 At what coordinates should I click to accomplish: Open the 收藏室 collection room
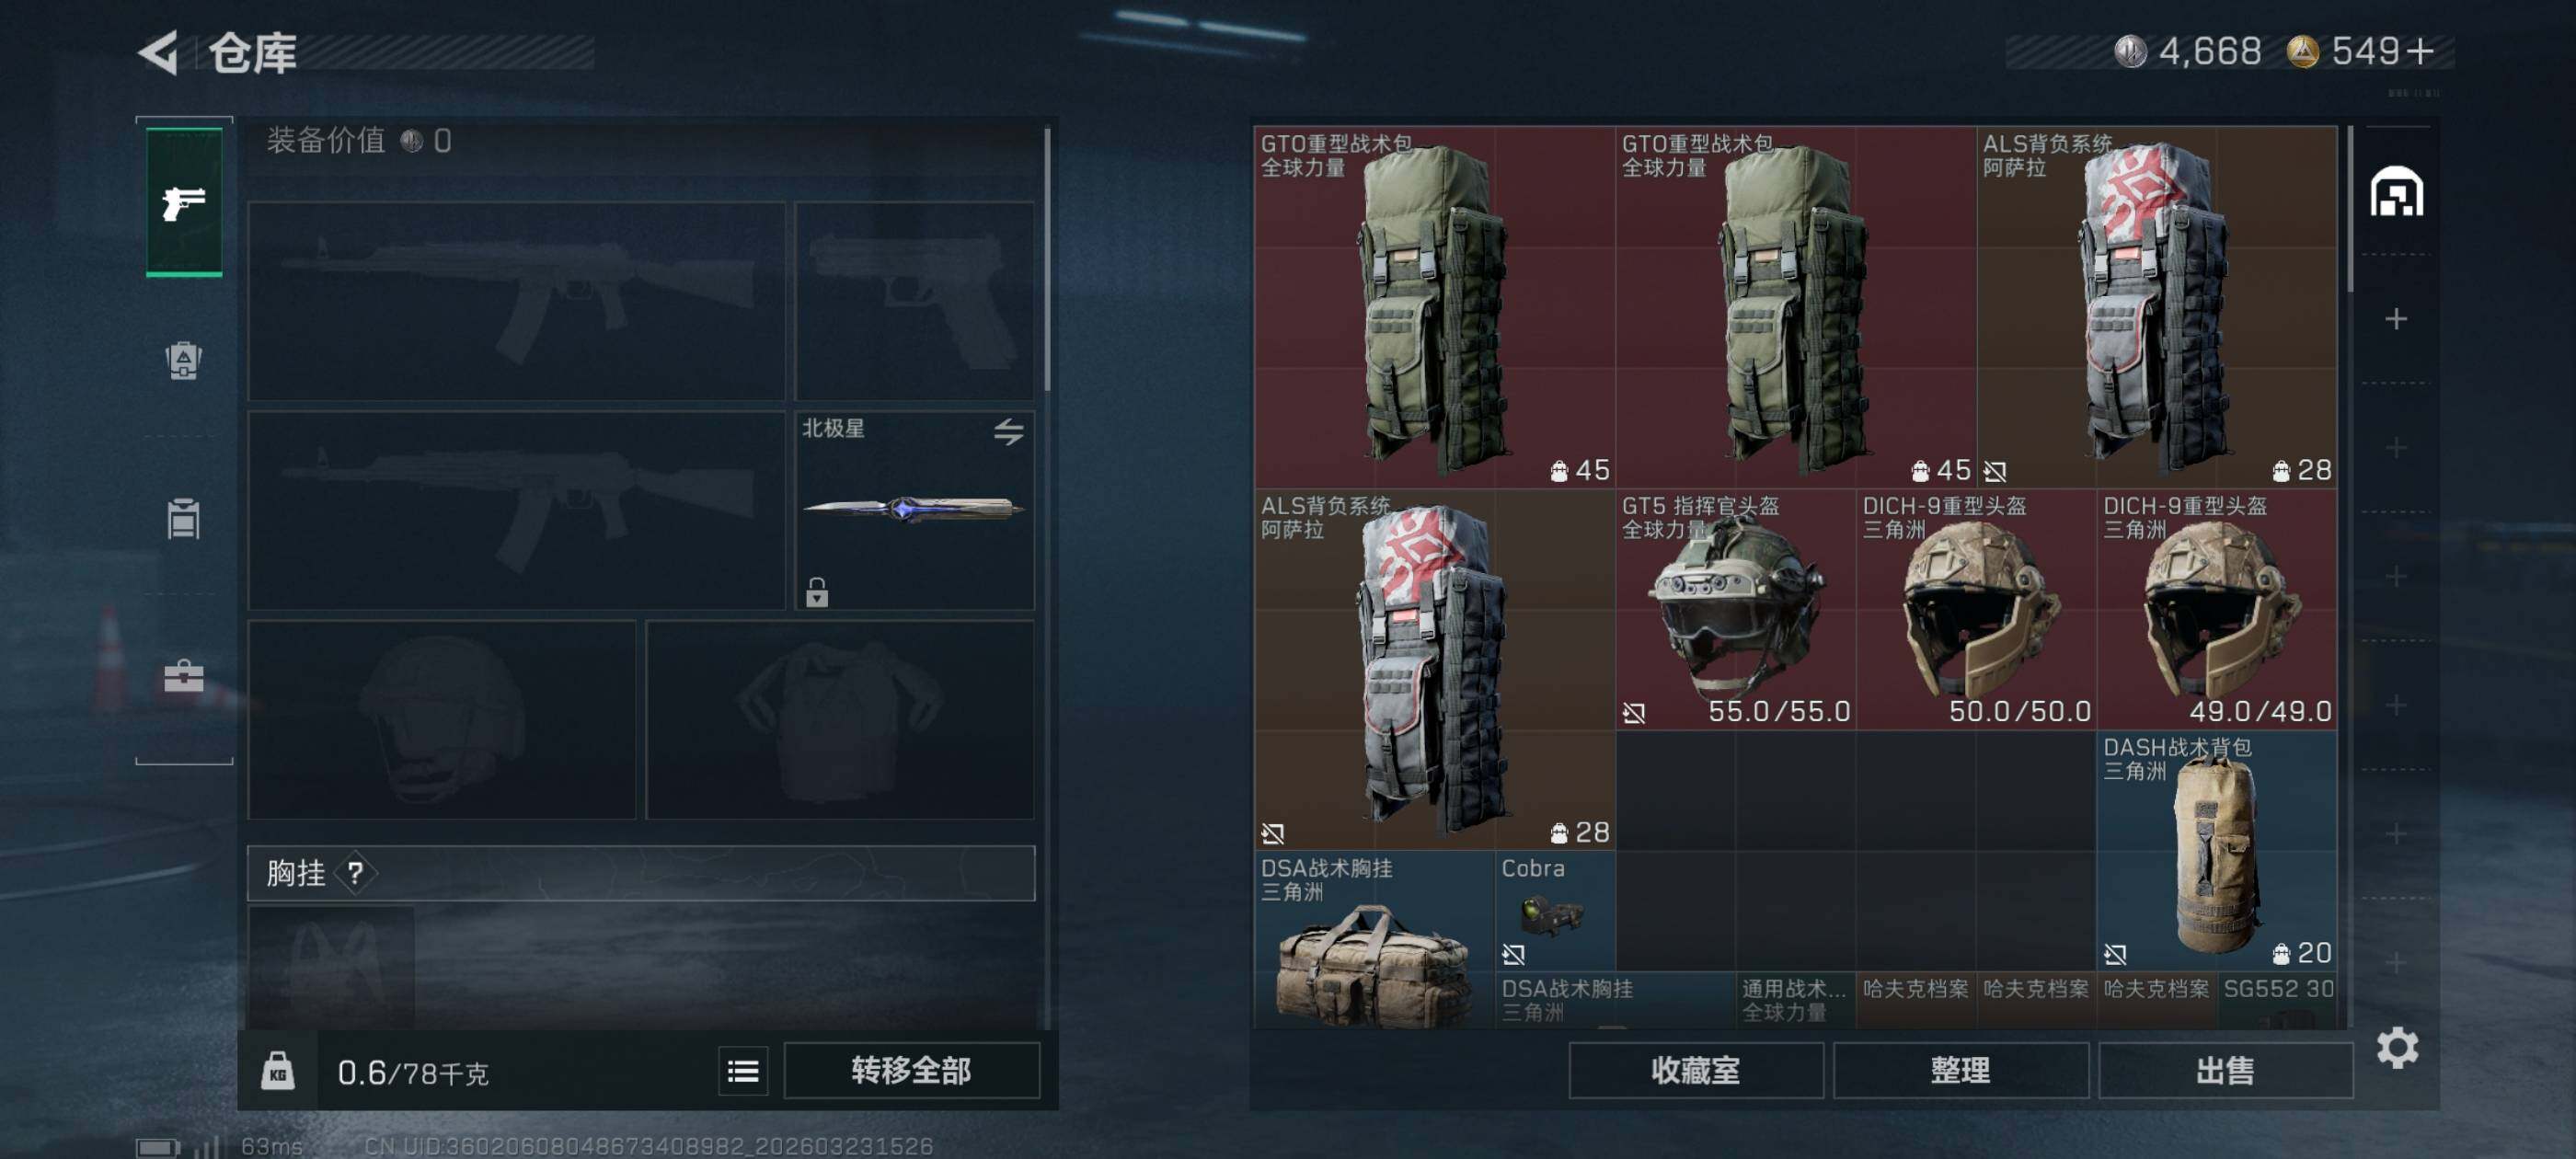click(x=1696, y=1071)
